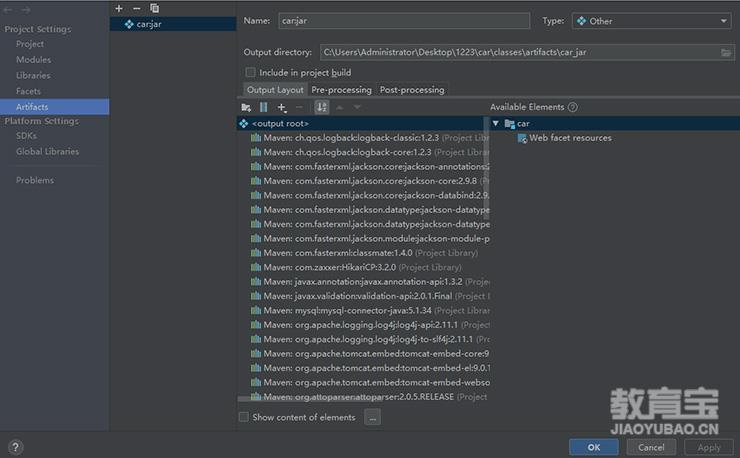Click the help question mark button

pos(15,447)
